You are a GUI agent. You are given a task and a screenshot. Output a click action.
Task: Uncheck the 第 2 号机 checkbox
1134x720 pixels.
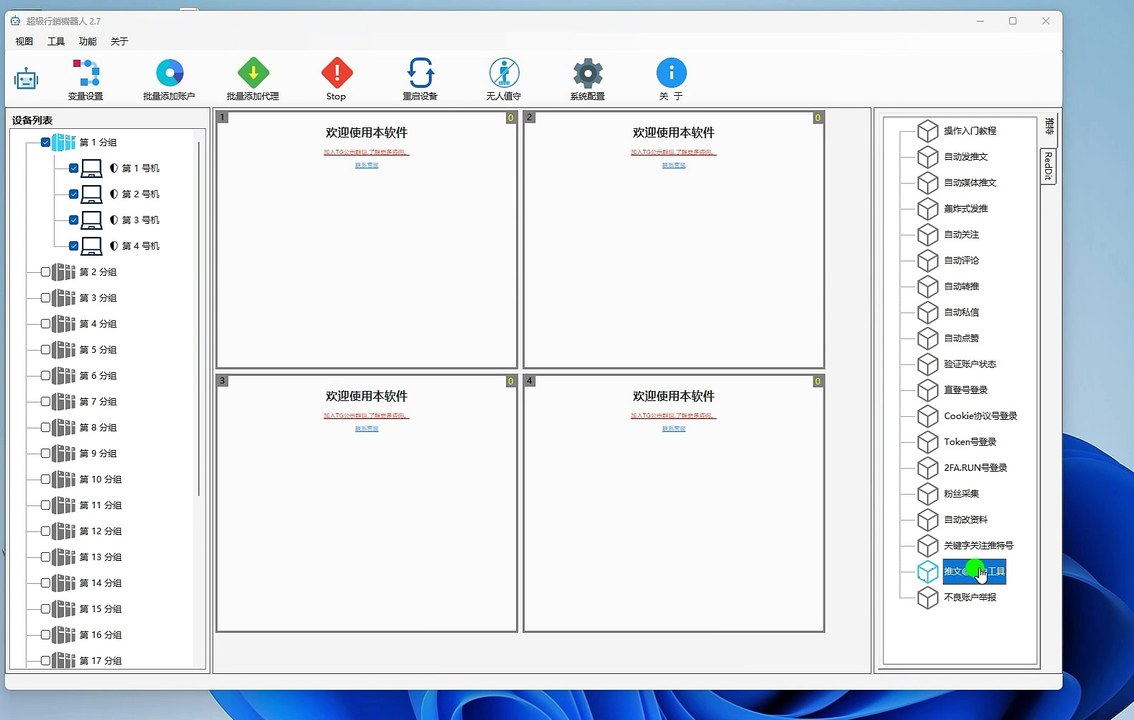pyautogui.click(x=74, y=194)
